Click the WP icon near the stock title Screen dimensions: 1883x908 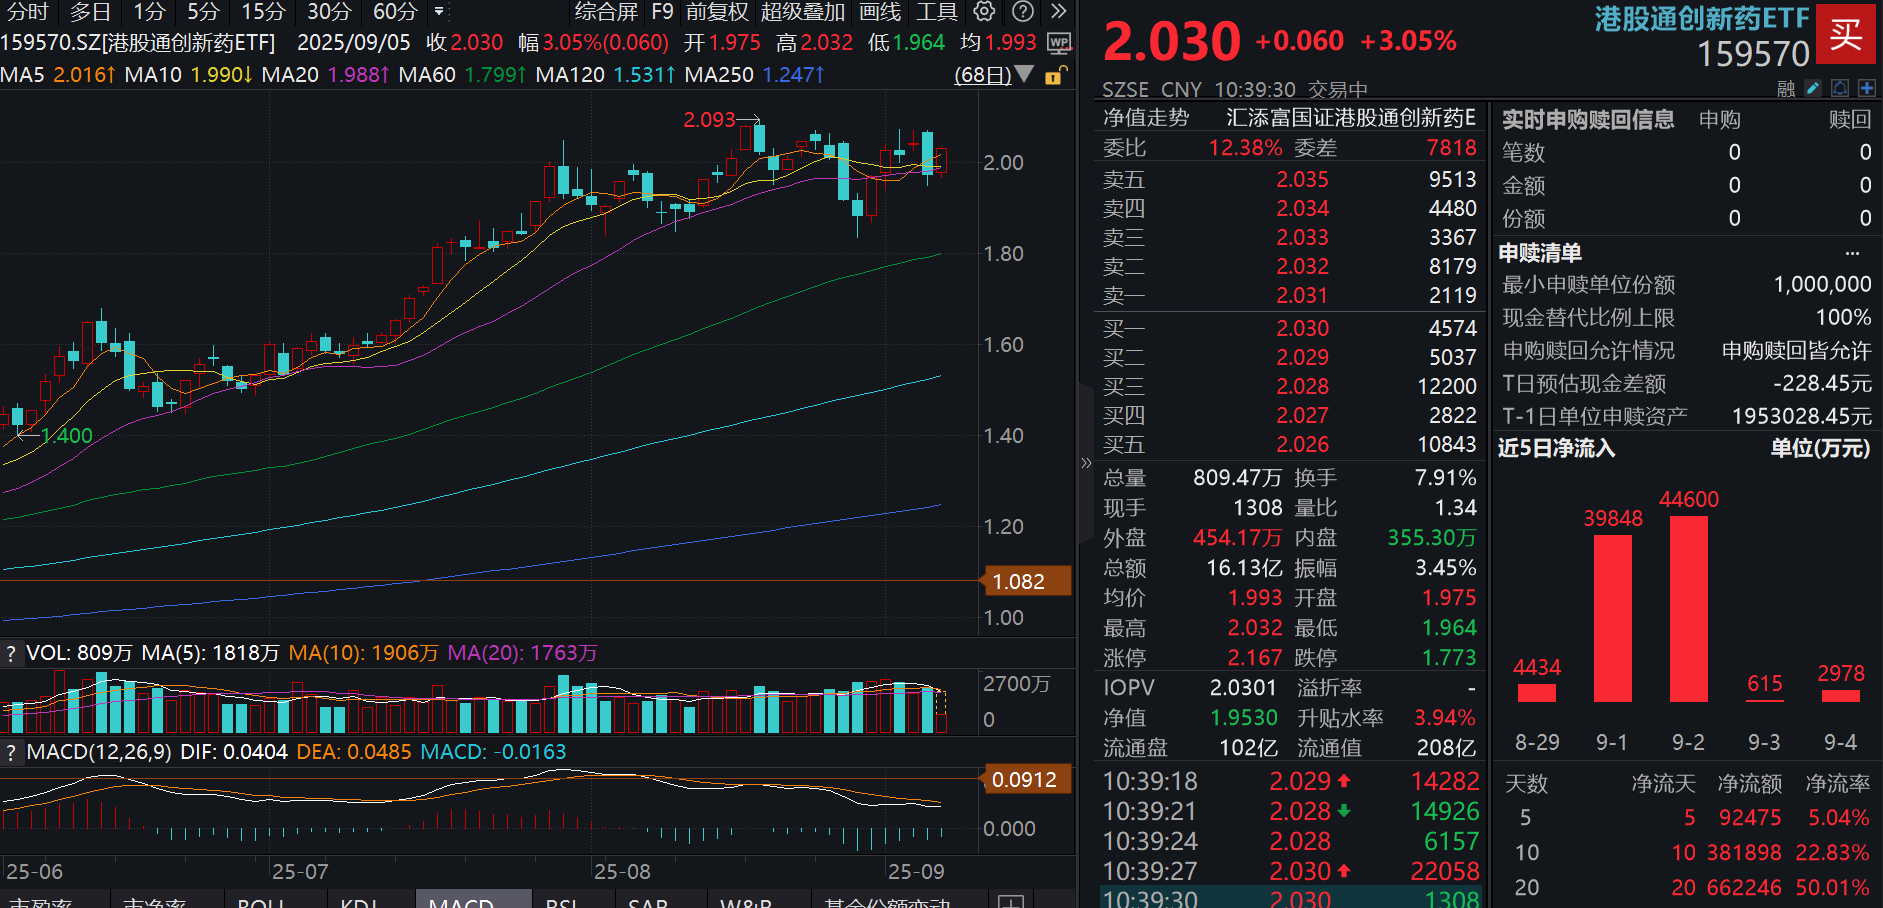click(1059, 43)
